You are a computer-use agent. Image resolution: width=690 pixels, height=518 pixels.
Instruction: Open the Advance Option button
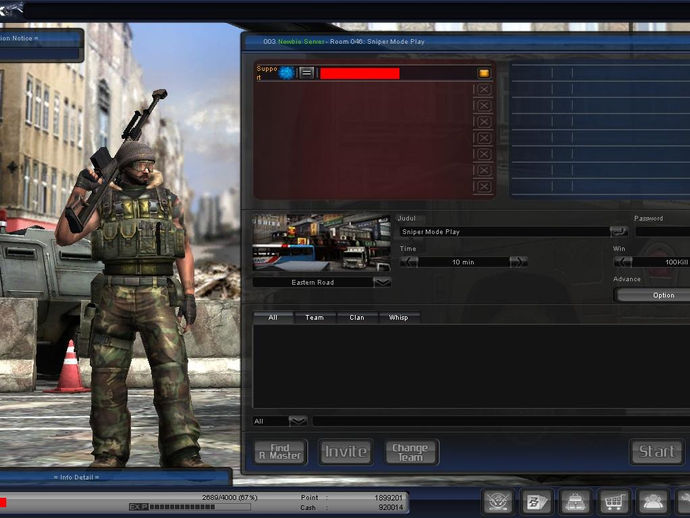click(x=653, y=295)
